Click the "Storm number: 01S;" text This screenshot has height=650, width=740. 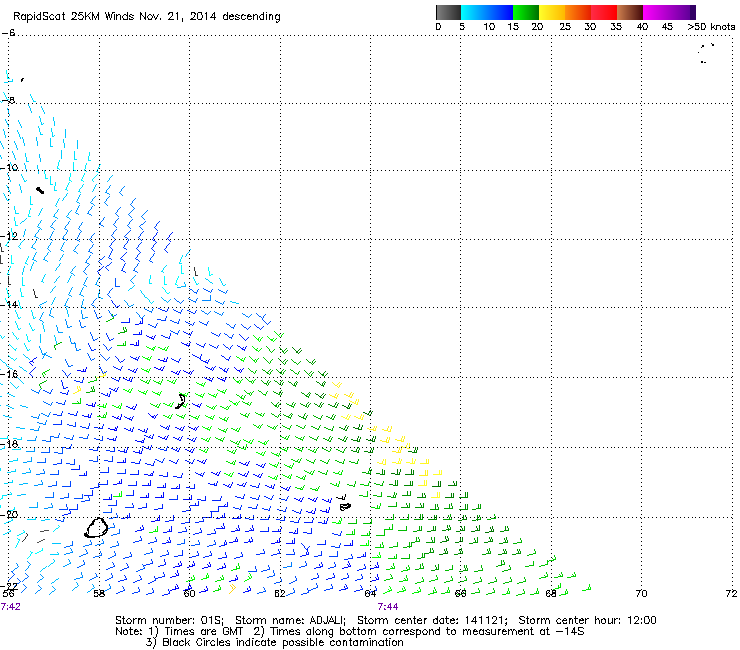(170, 620)
